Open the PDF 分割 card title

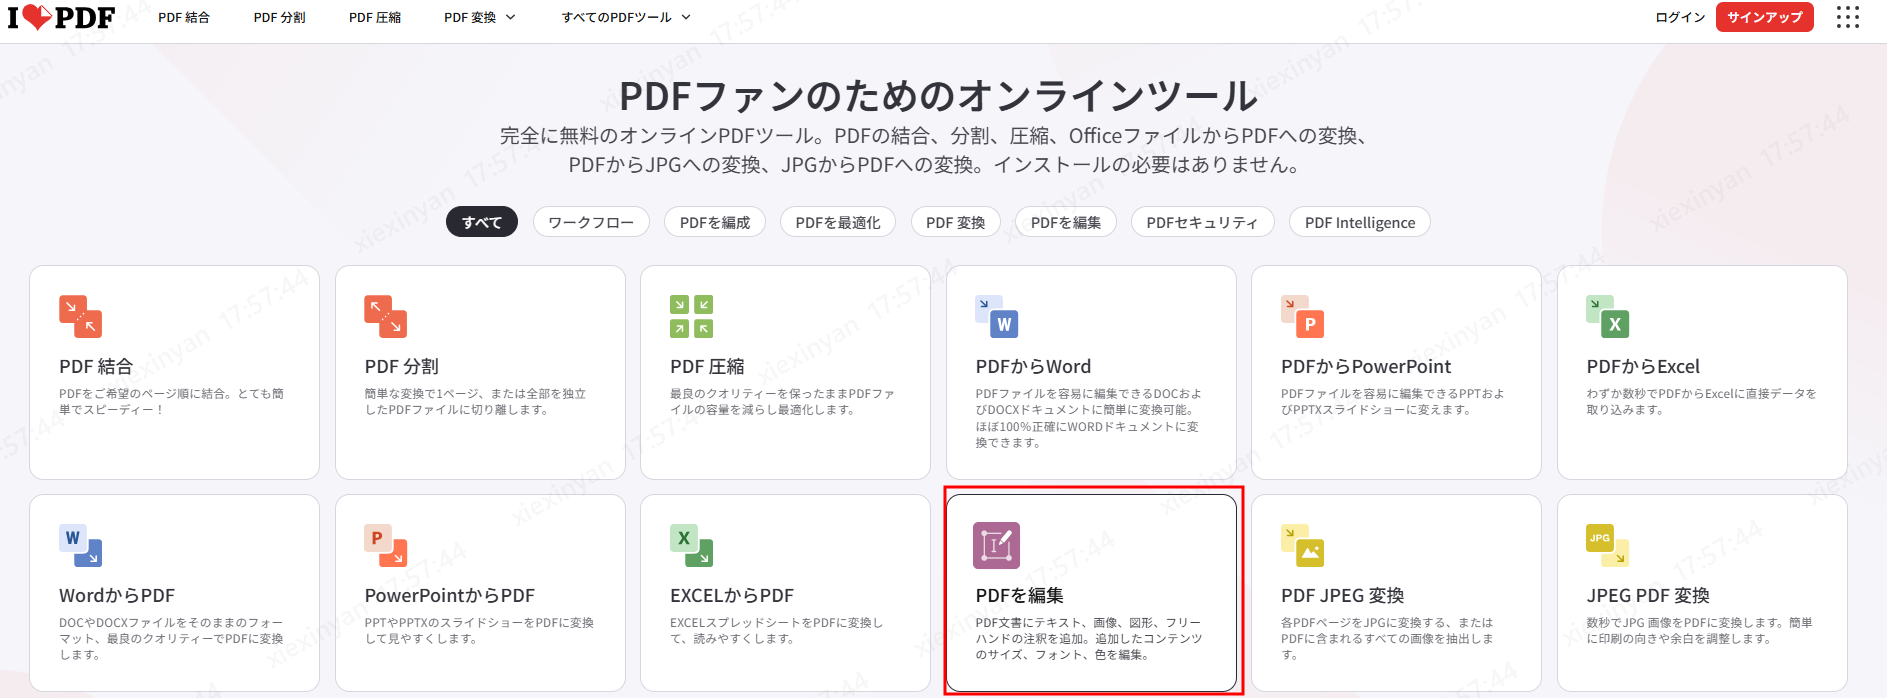point(402,367)
